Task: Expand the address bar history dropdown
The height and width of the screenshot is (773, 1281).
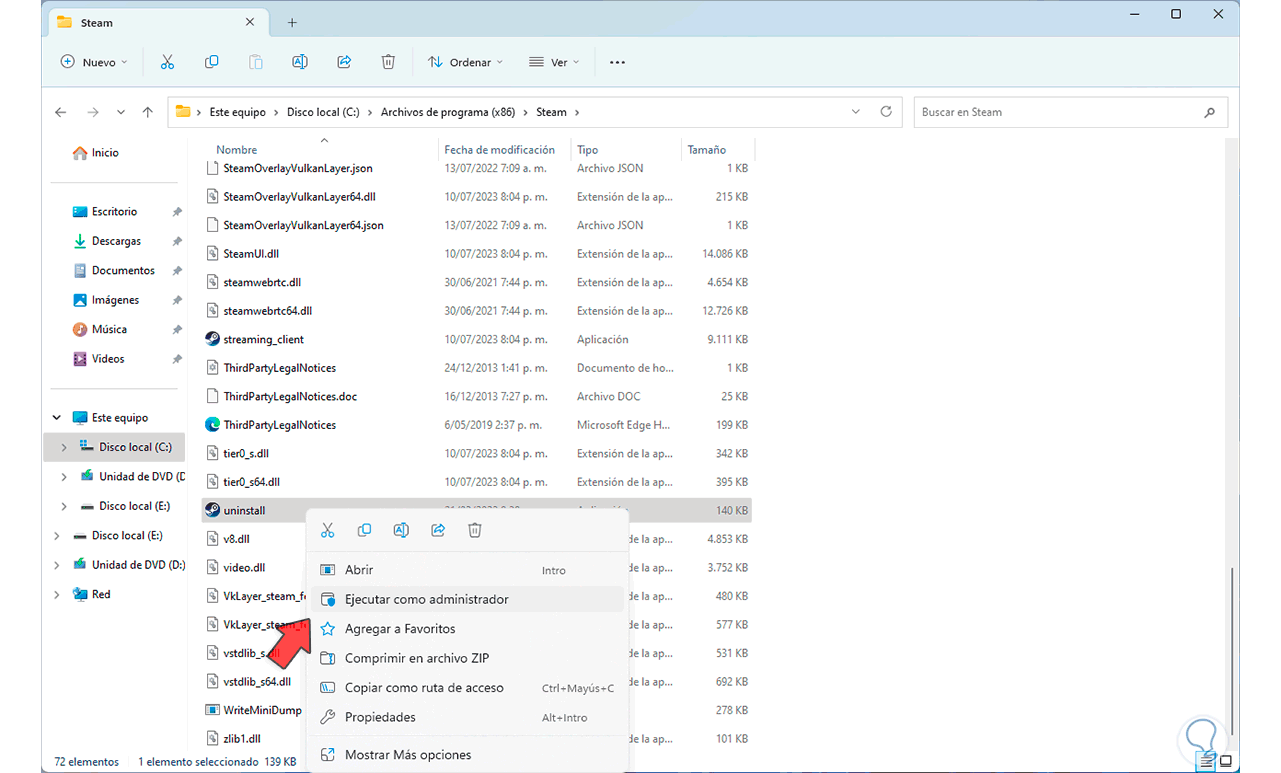Action: 856,112
